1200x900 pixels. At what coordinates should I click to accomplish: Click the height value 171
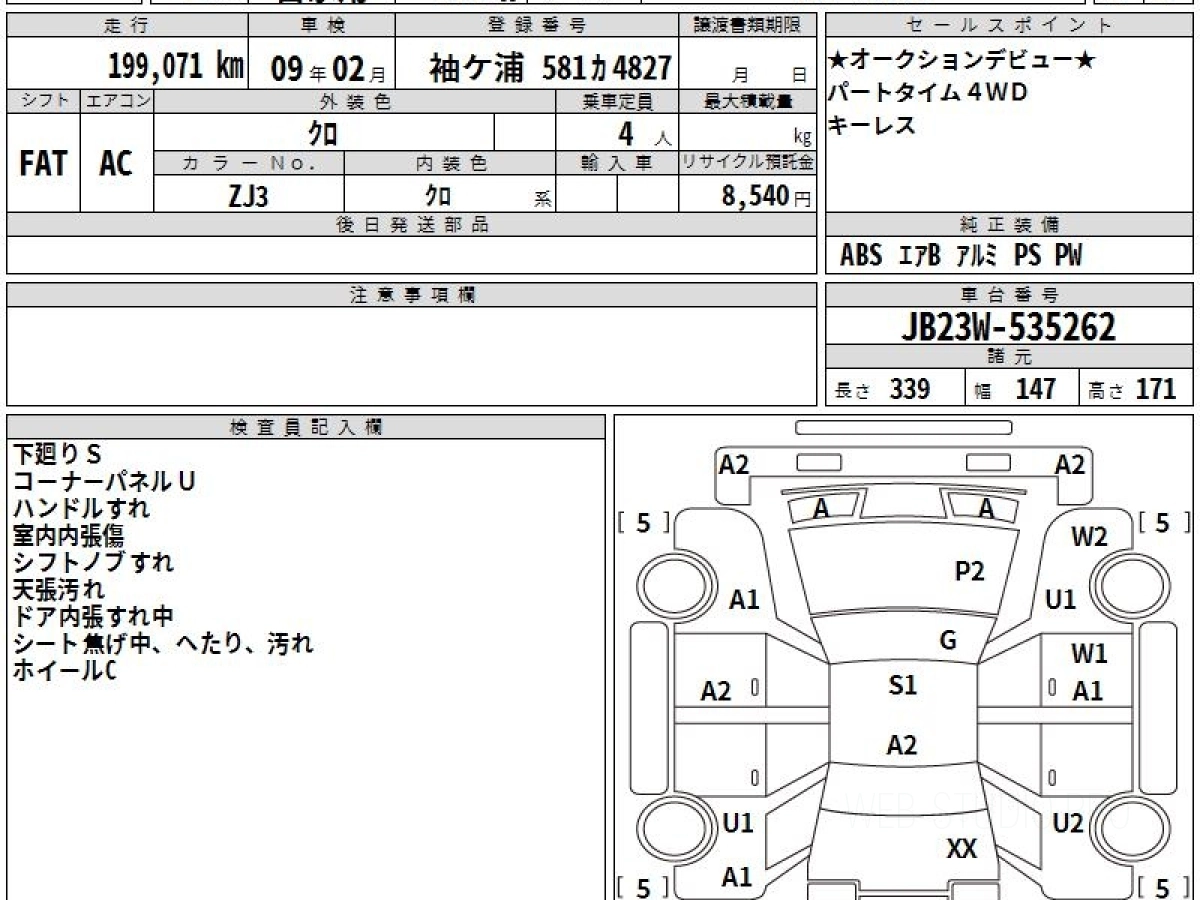tap(1156, 389)
